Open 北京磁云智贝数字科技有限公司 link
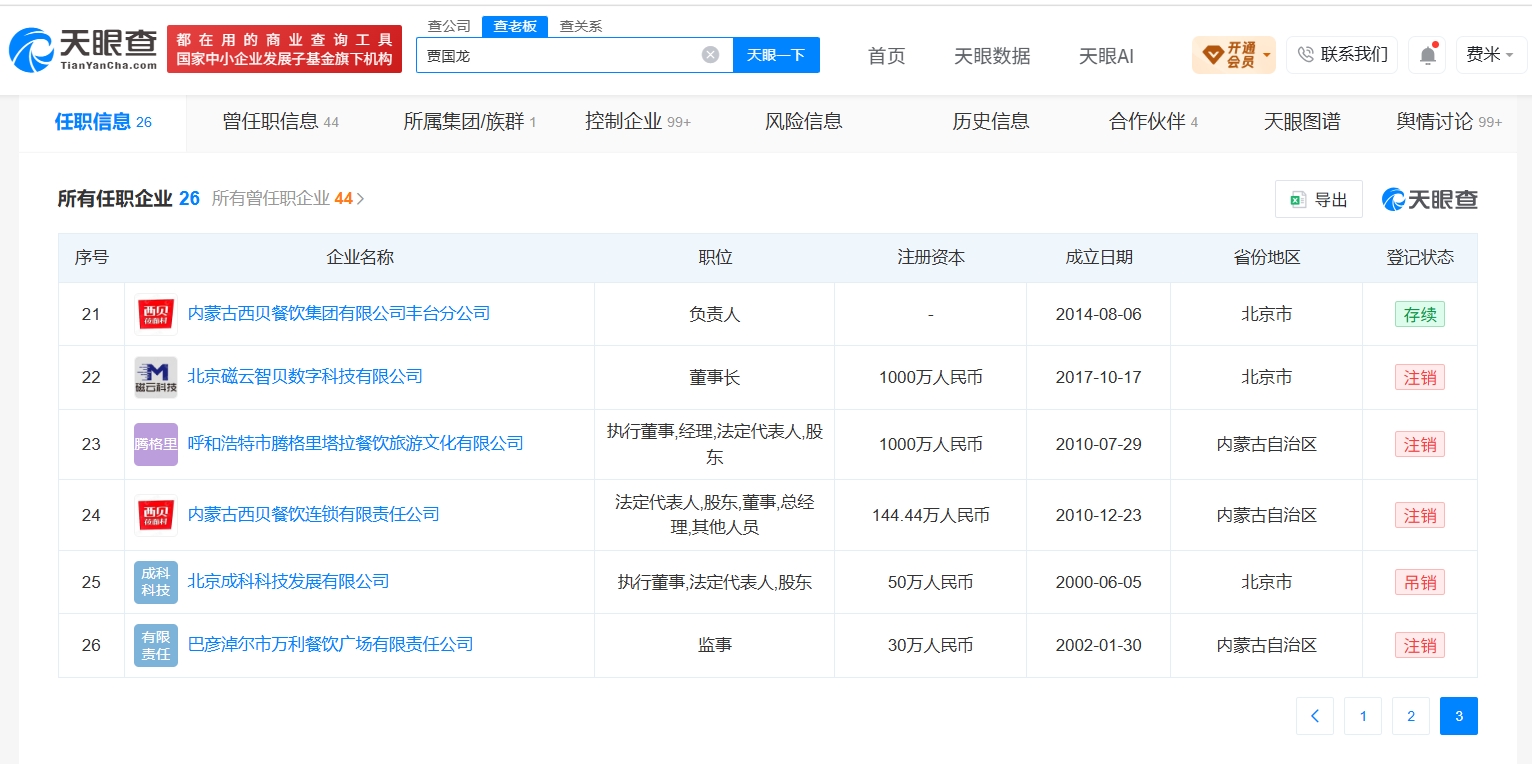The image size is (1532, 764). click(305, 377)
